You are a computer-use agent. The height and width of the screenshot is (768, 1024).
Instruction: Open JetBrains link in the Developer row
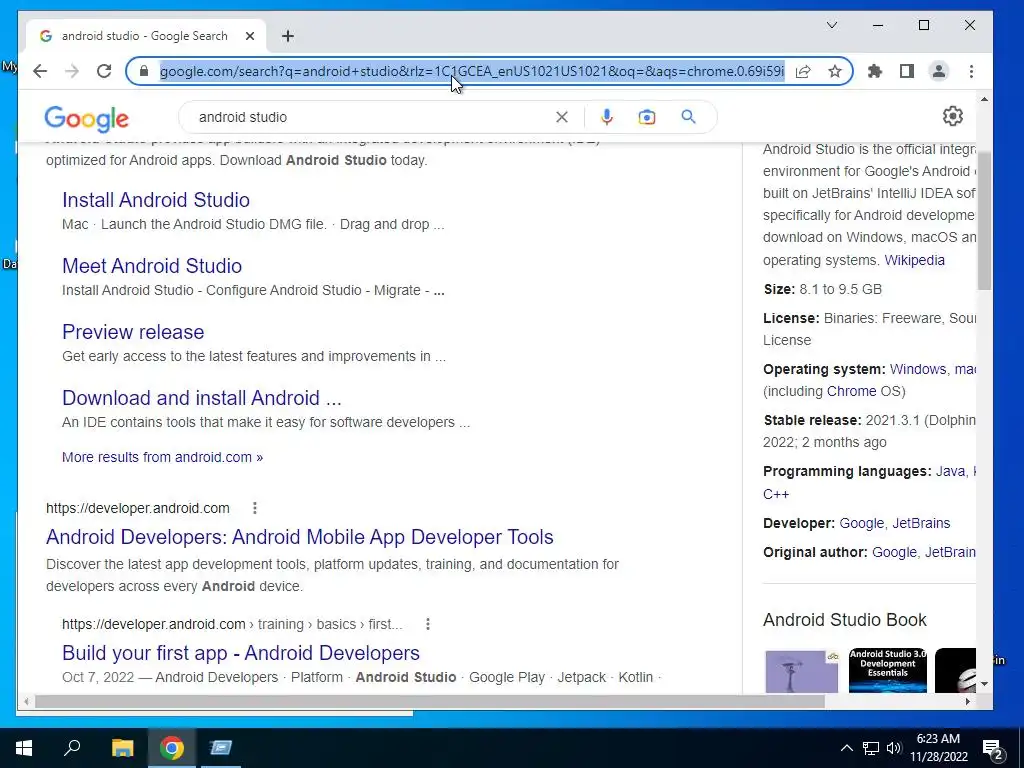[921, 523]
